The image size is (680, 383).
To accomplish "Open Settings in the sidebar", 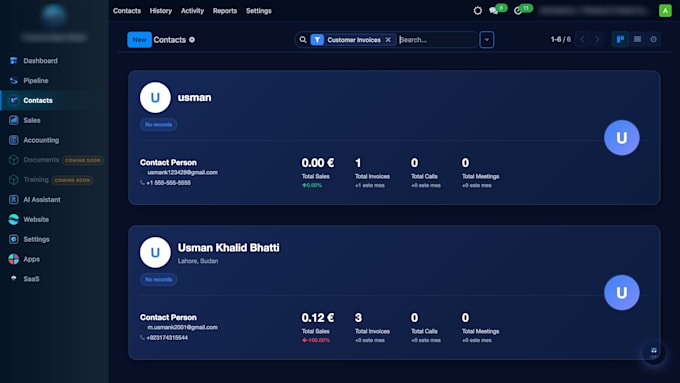I will pos(36,239).
